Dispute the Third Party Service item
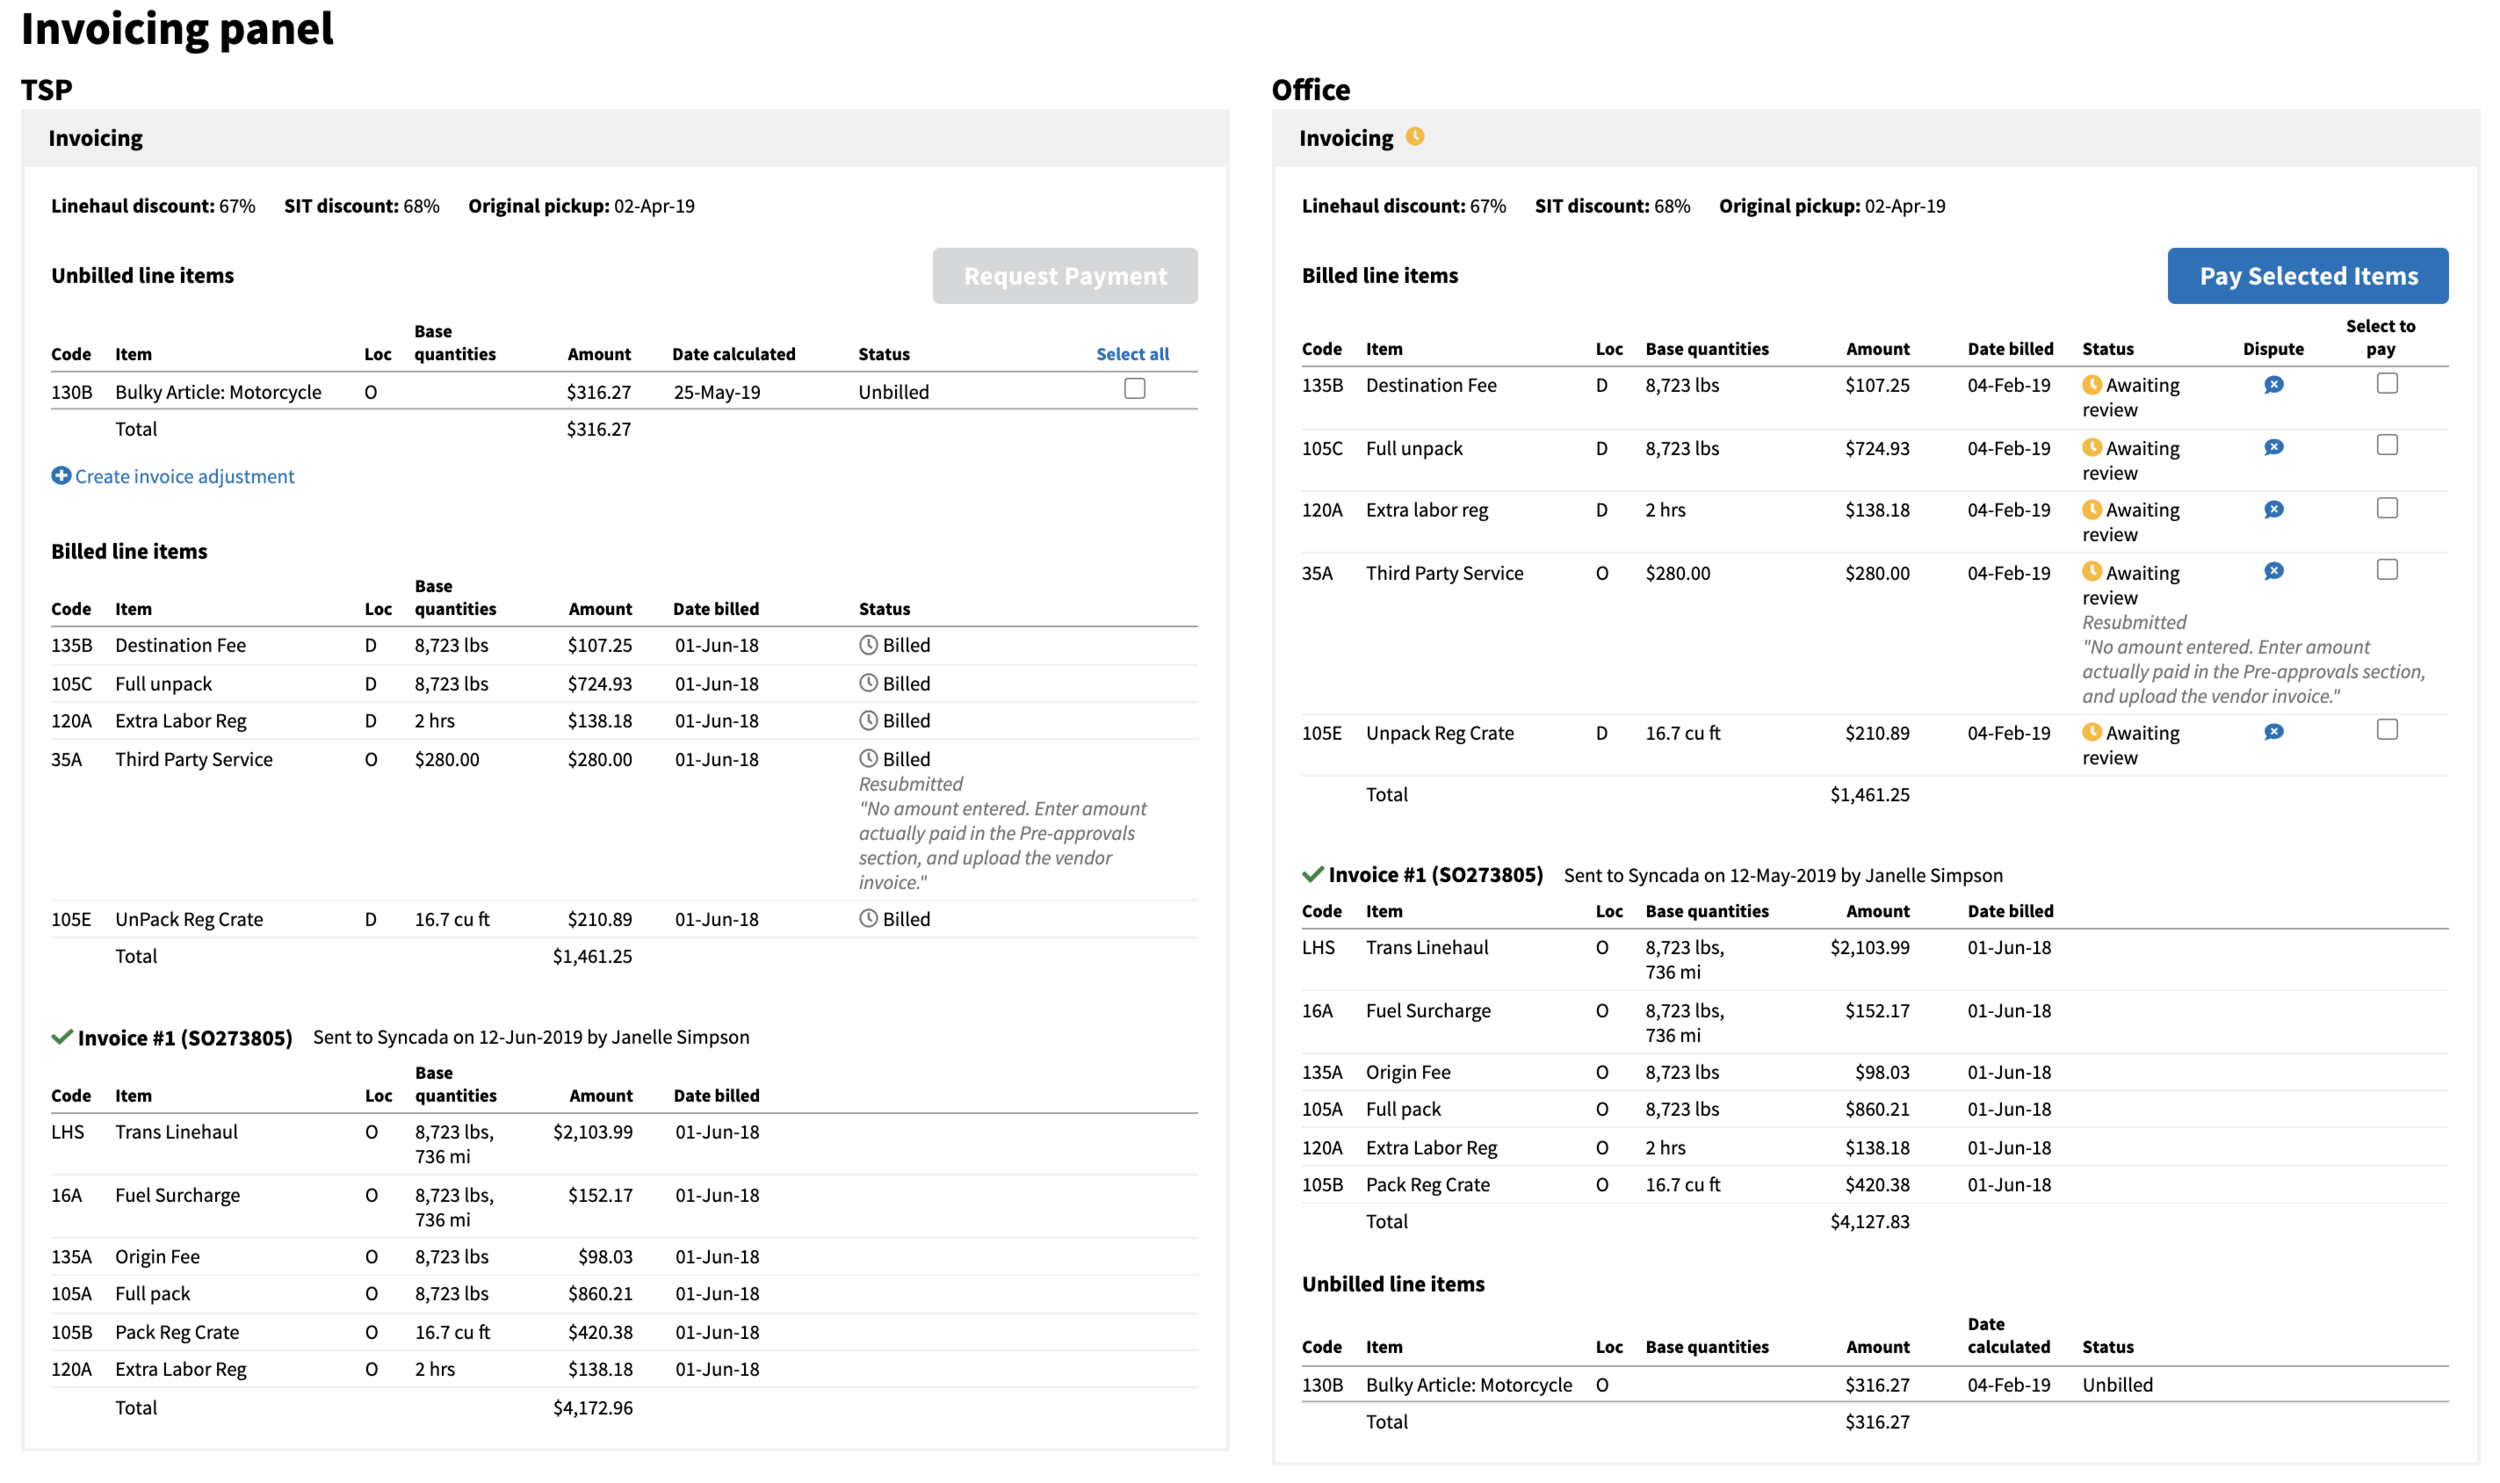Screen dimensions: 2500x1483 tap(2274, 571)
